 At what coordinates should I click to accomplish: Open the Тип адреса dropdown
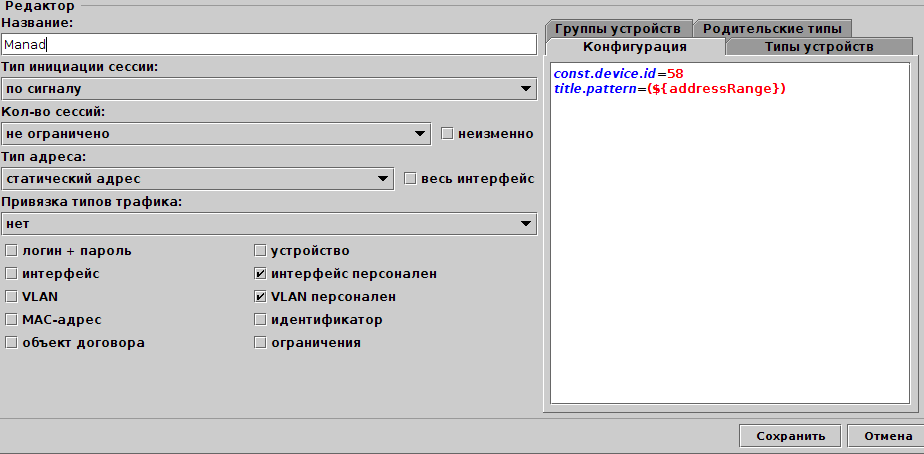tap(197, 179)
